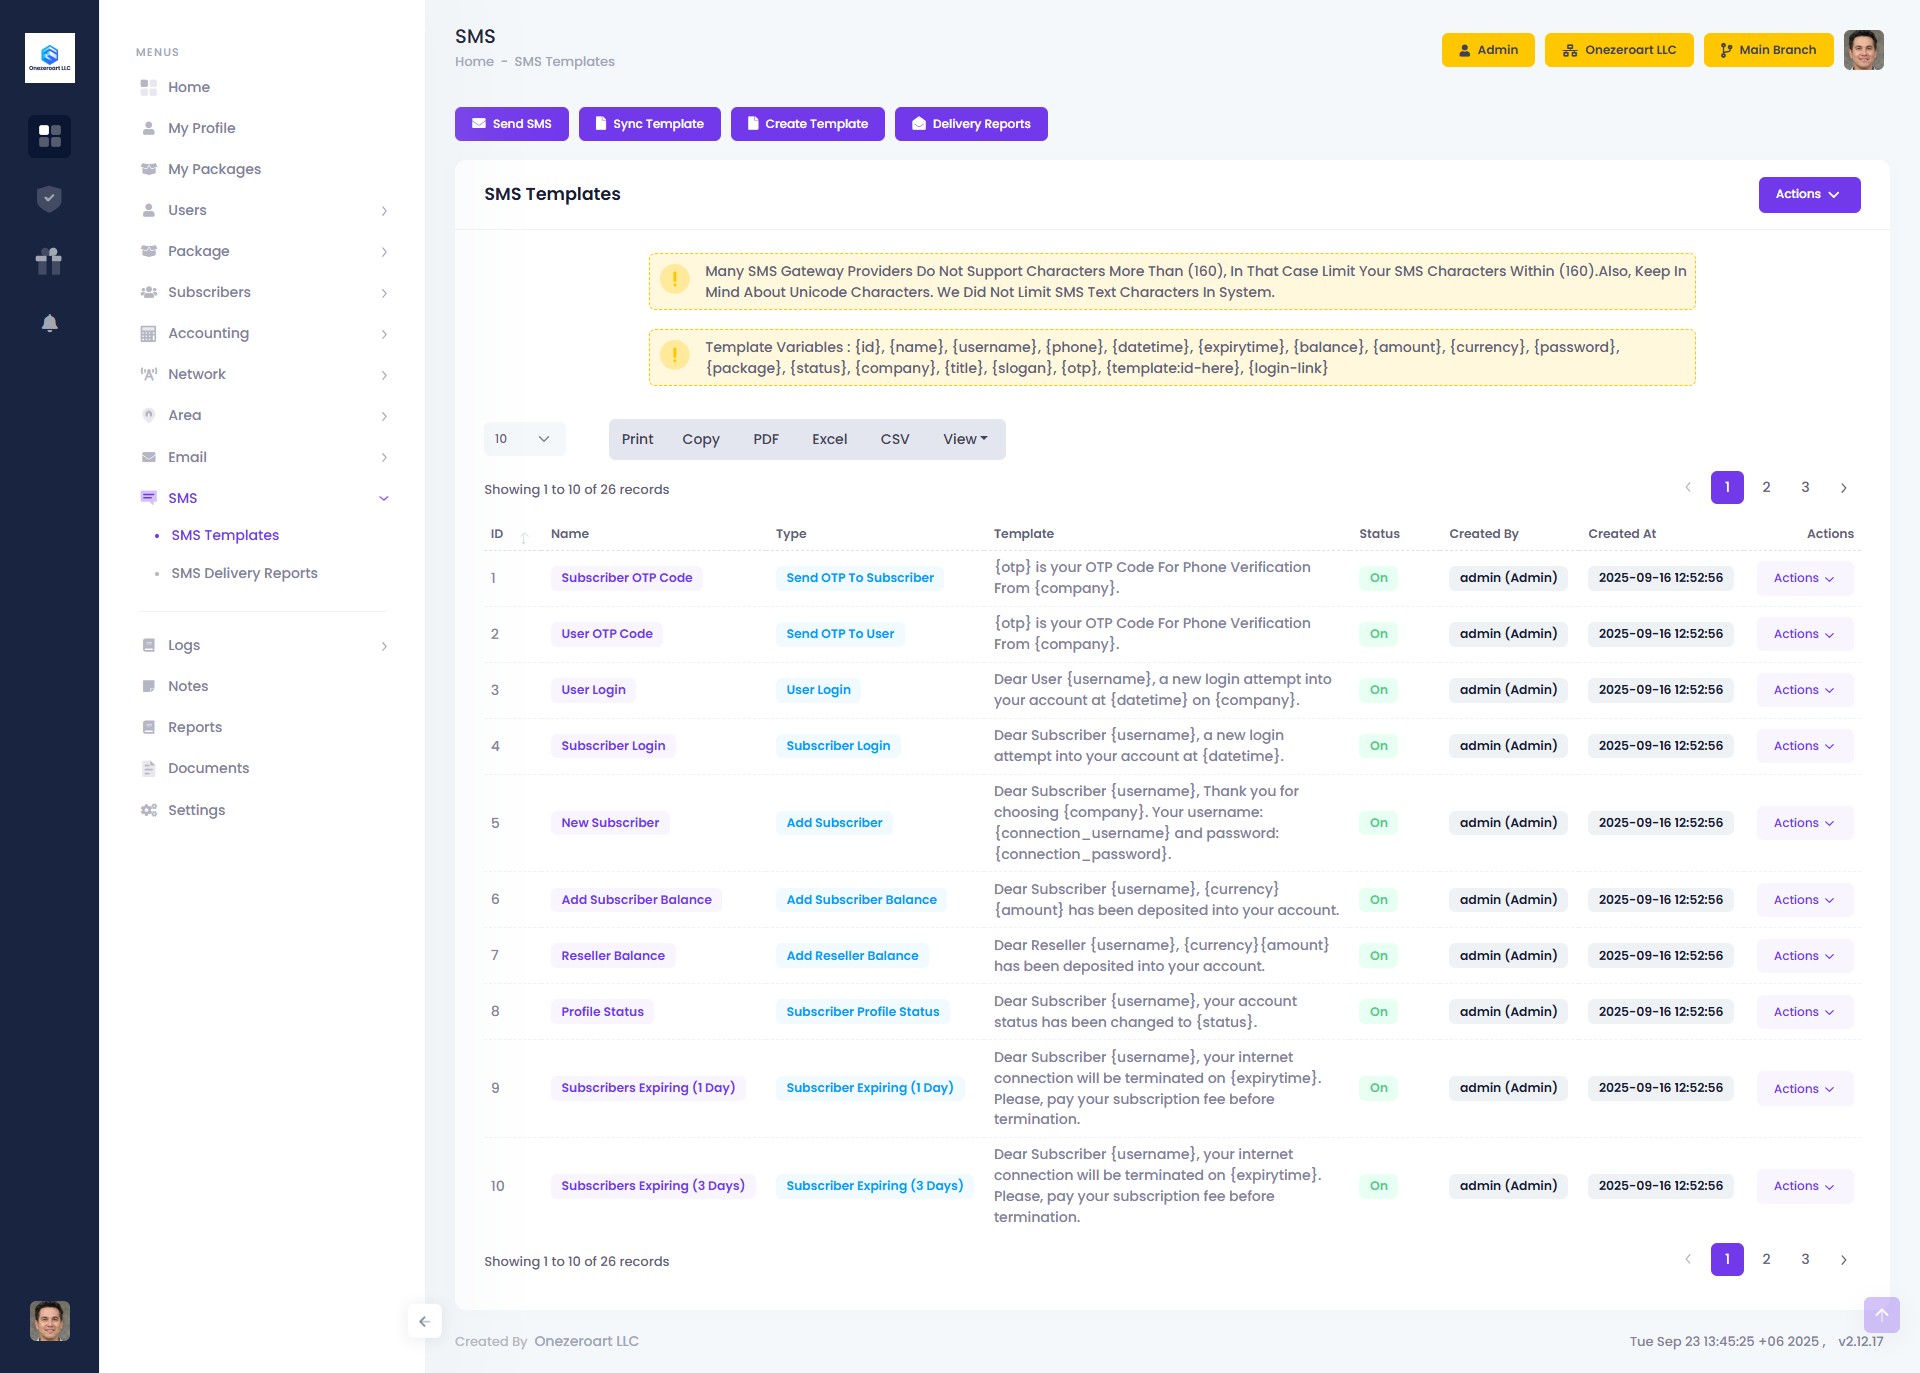Toggle the On status for Profile Status row

click(1378, 1012)
